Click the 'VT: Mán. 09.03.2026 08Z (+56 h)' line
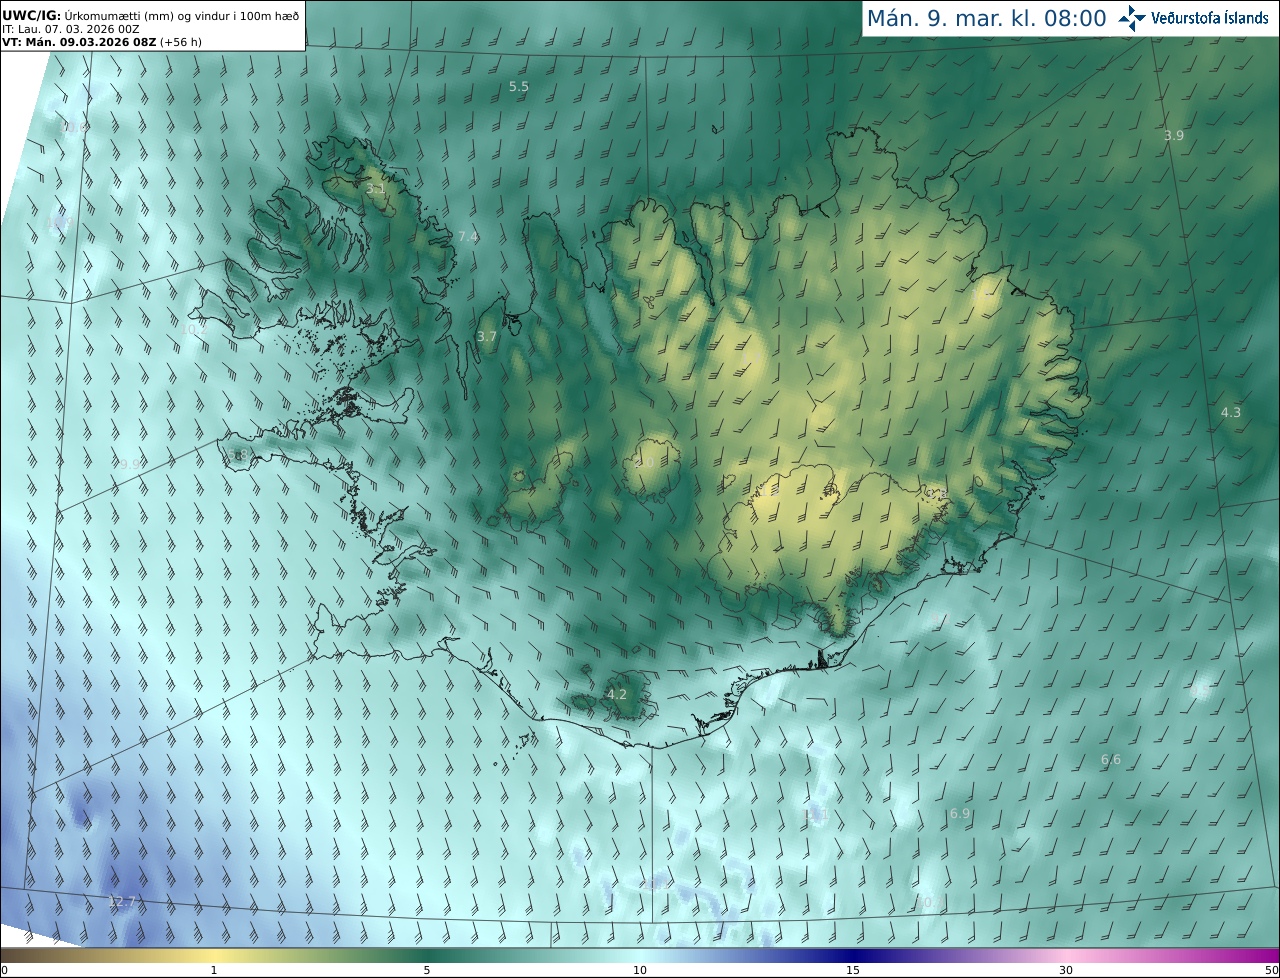This screenshot has height=978, width=1280. coord(102,42)
